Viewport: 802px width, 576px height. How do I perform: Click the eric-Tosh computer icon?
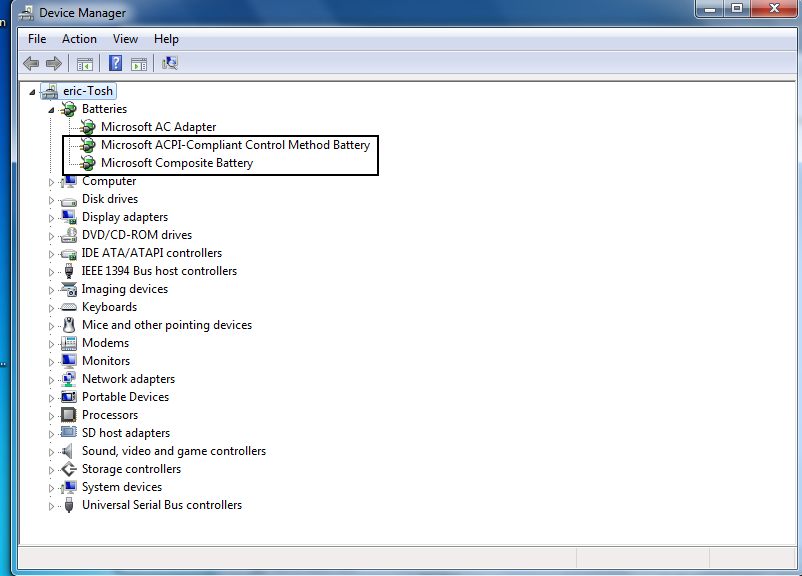tap(50, 91)
